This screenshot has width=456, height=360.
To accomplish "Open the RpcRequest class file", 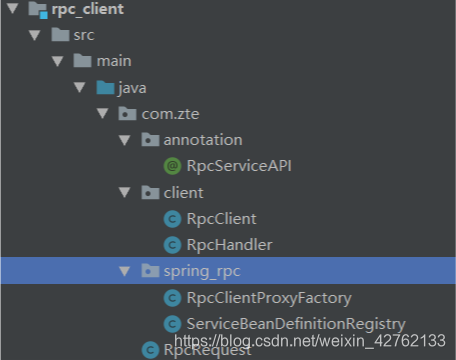I will (x=208, y=350).
